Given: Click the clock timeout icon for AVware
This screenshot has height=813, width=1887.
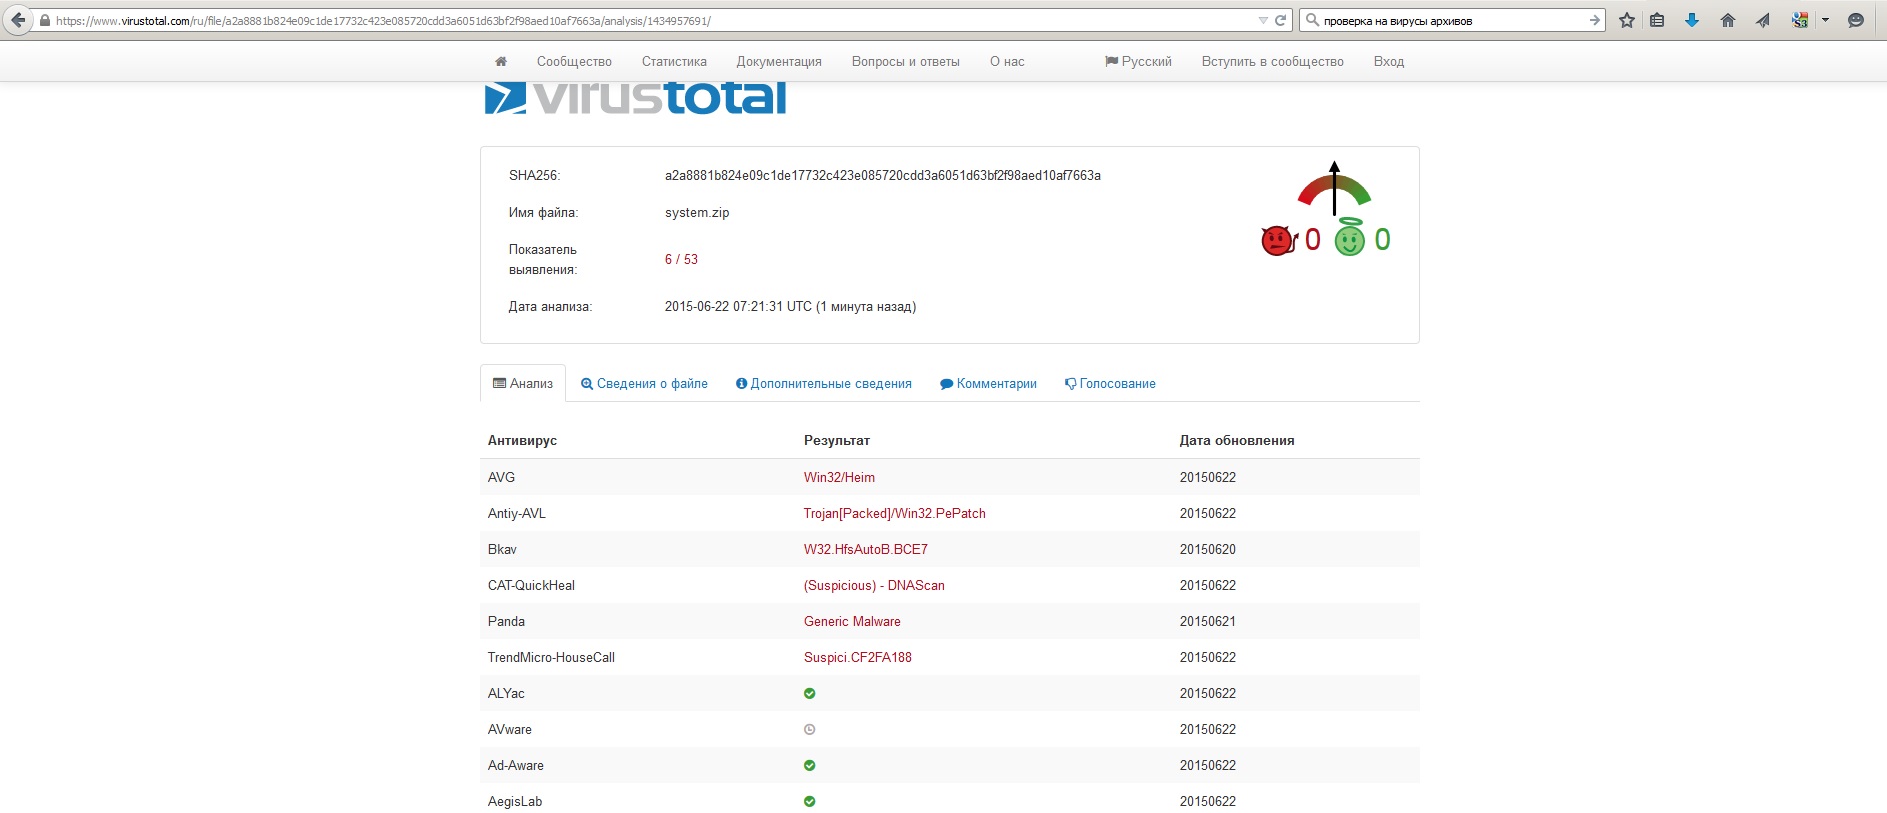Looking at the screenshot, I should [x=810, y=729].
